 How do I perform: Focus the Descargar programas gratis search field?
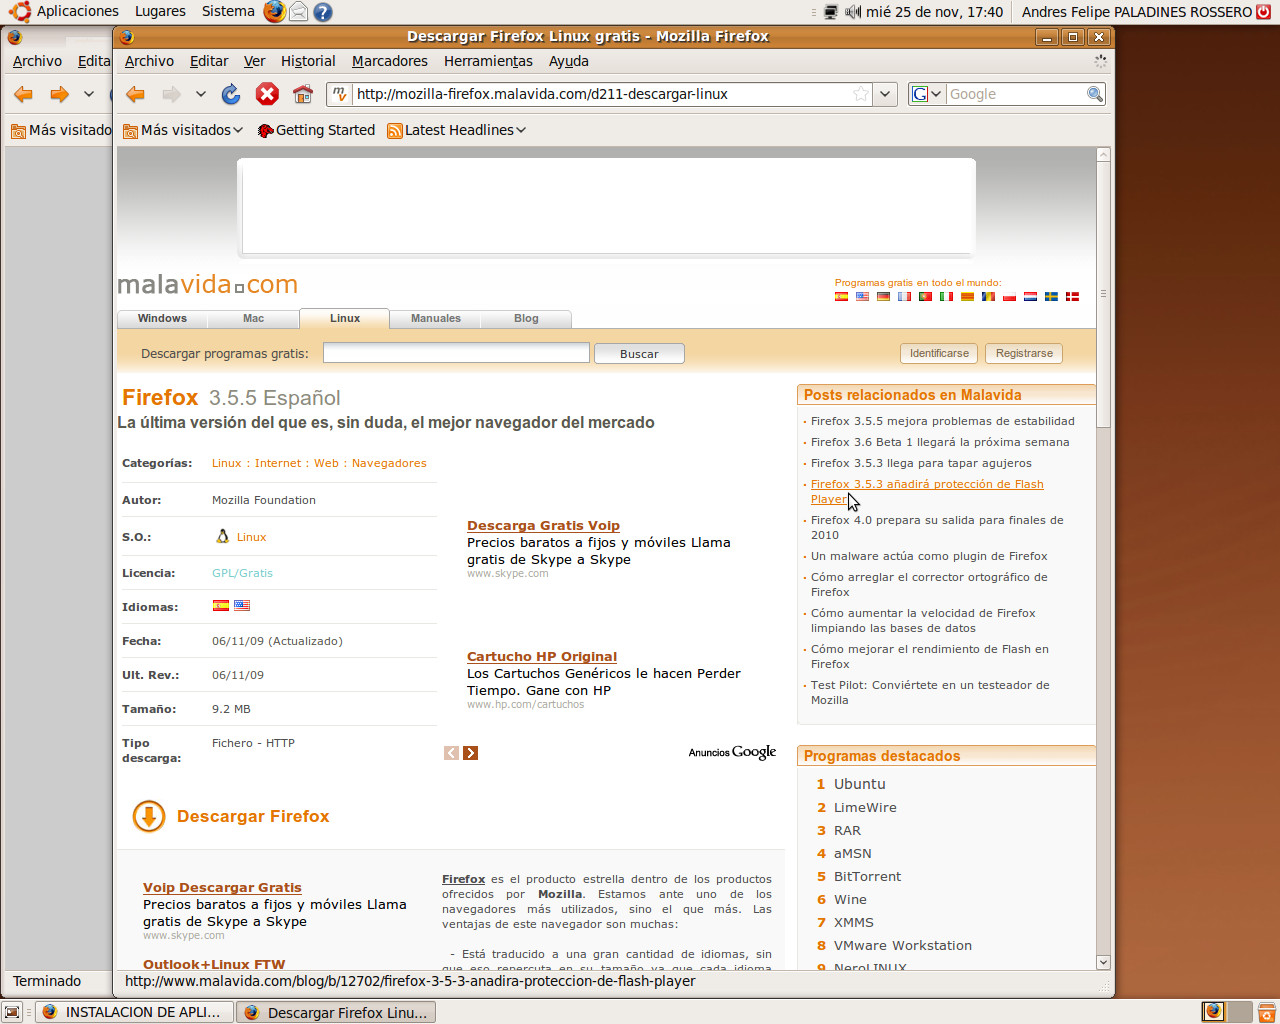pos(456,353)
